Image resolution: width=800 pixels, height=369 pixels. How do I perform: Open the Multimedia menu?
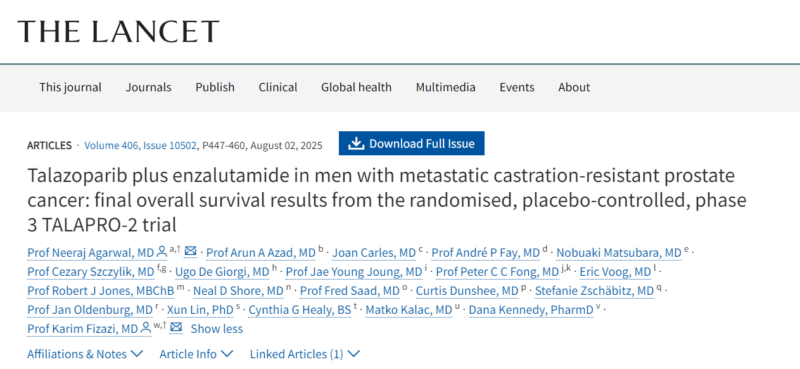(x=445, y=87)
